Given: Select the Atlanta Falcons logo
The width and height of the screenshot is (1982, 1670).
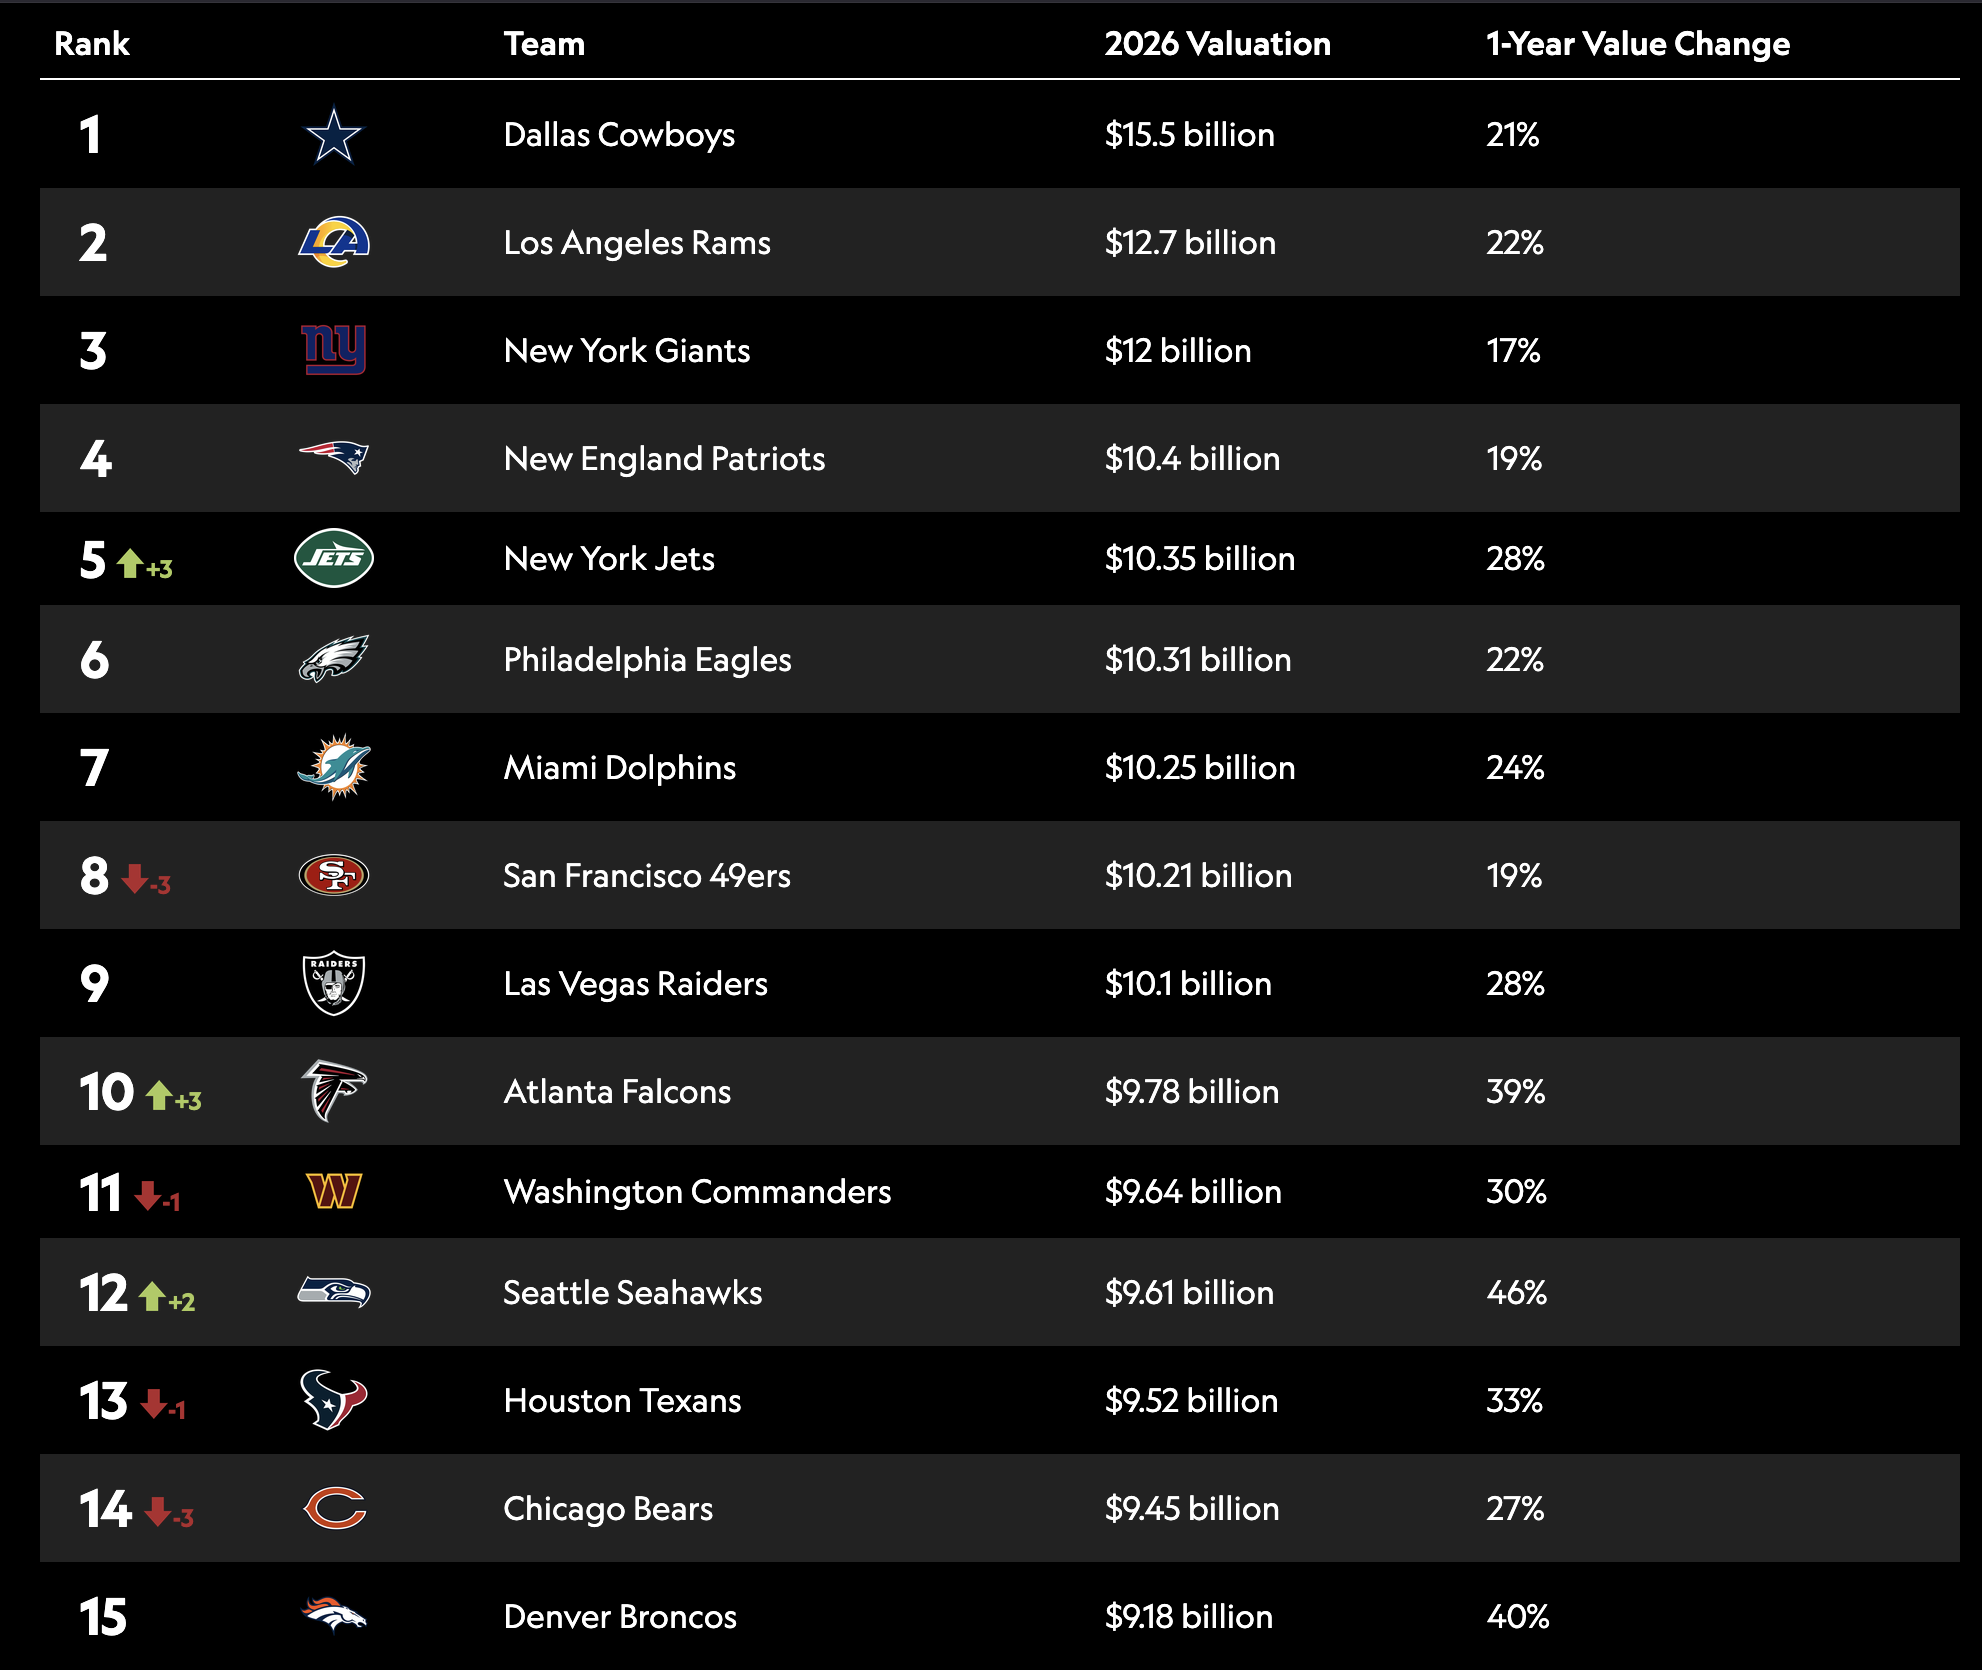Looking at the screenshot, I should point(334,1091).
